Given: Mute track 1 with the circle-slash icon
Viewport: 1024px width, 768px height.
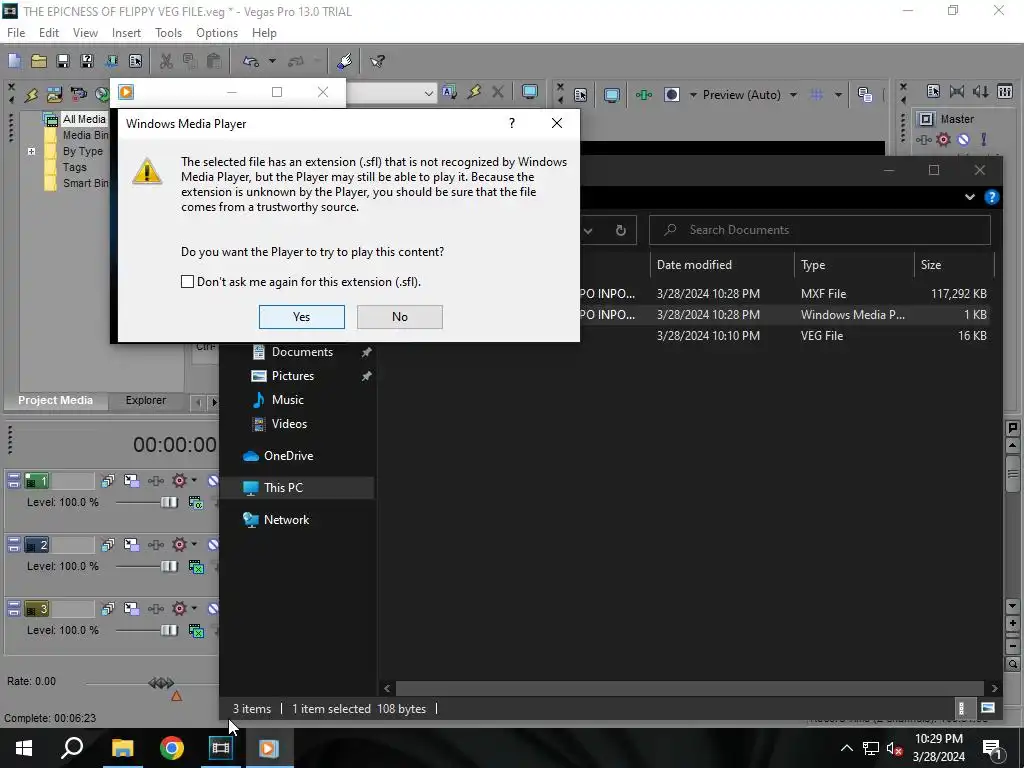Looking at the screenshot, I should tap(213, 481).
